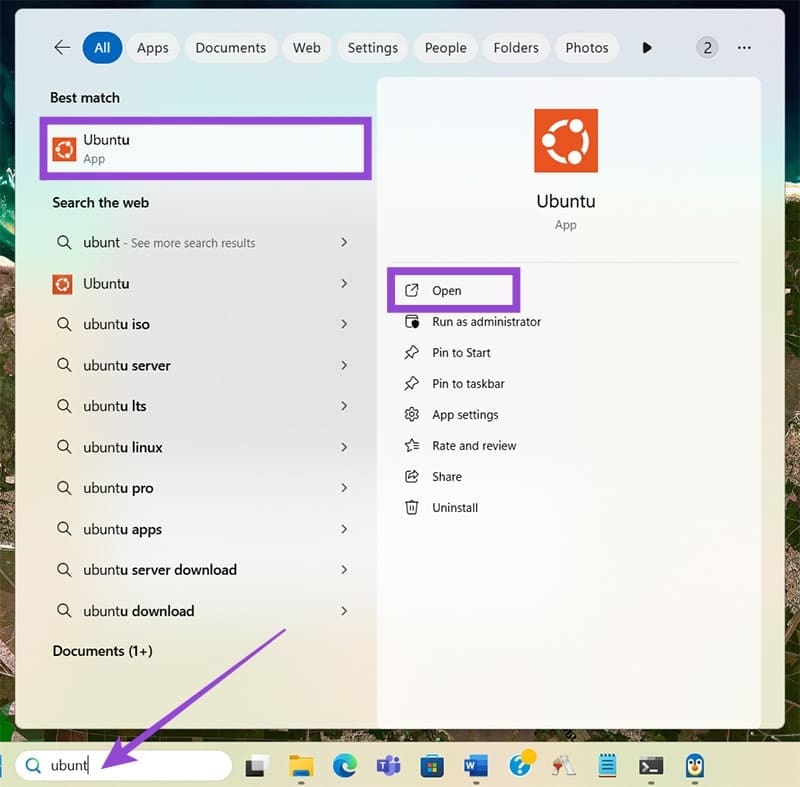
Task: Switch to the Documents filter tab
Action: click(x=231, y=48)
